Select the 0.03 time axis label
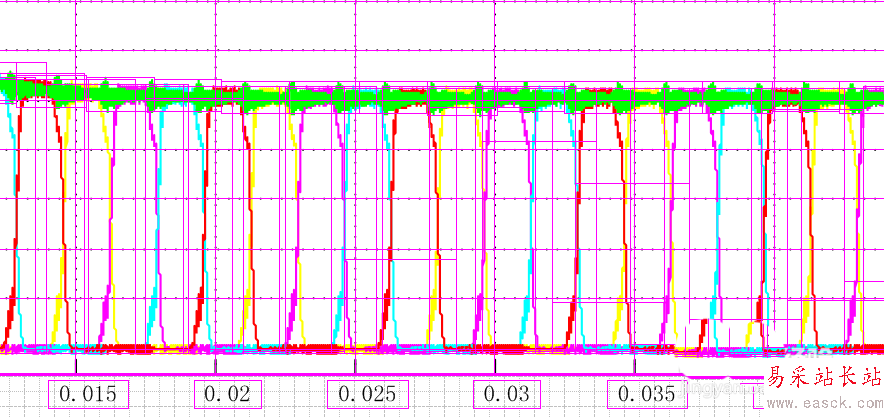The width and height of the screenshot is (884, 418). (x=507, y=394)
